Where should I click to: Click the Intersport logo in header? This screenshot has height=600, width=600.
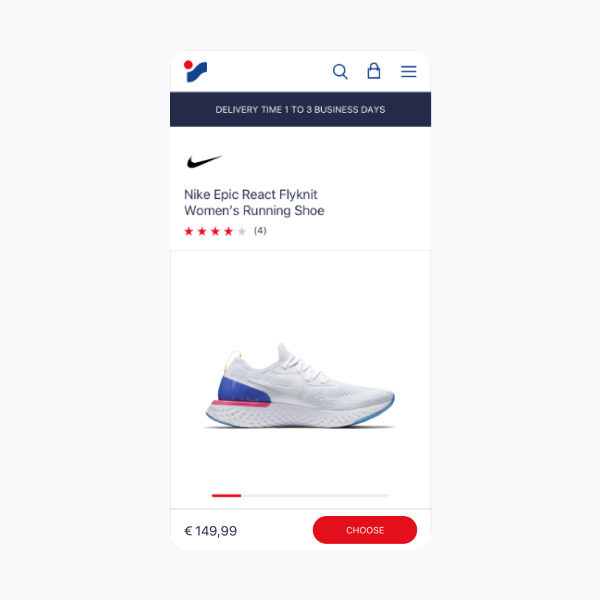[195, 71]
